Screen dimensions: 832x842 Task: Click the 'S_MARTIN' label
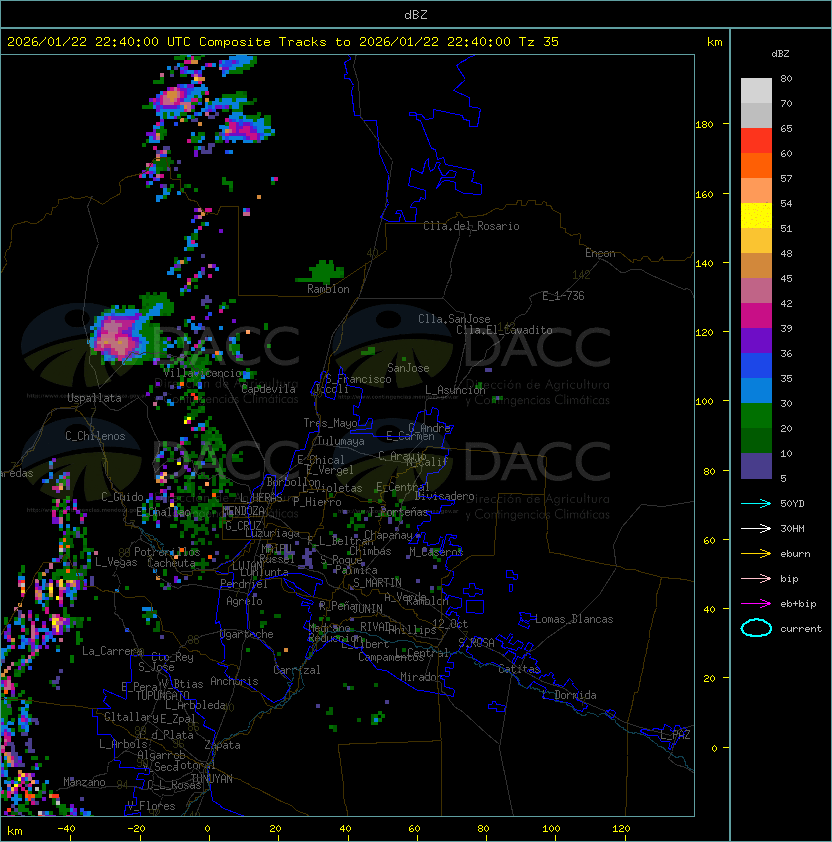pos(377,583)
